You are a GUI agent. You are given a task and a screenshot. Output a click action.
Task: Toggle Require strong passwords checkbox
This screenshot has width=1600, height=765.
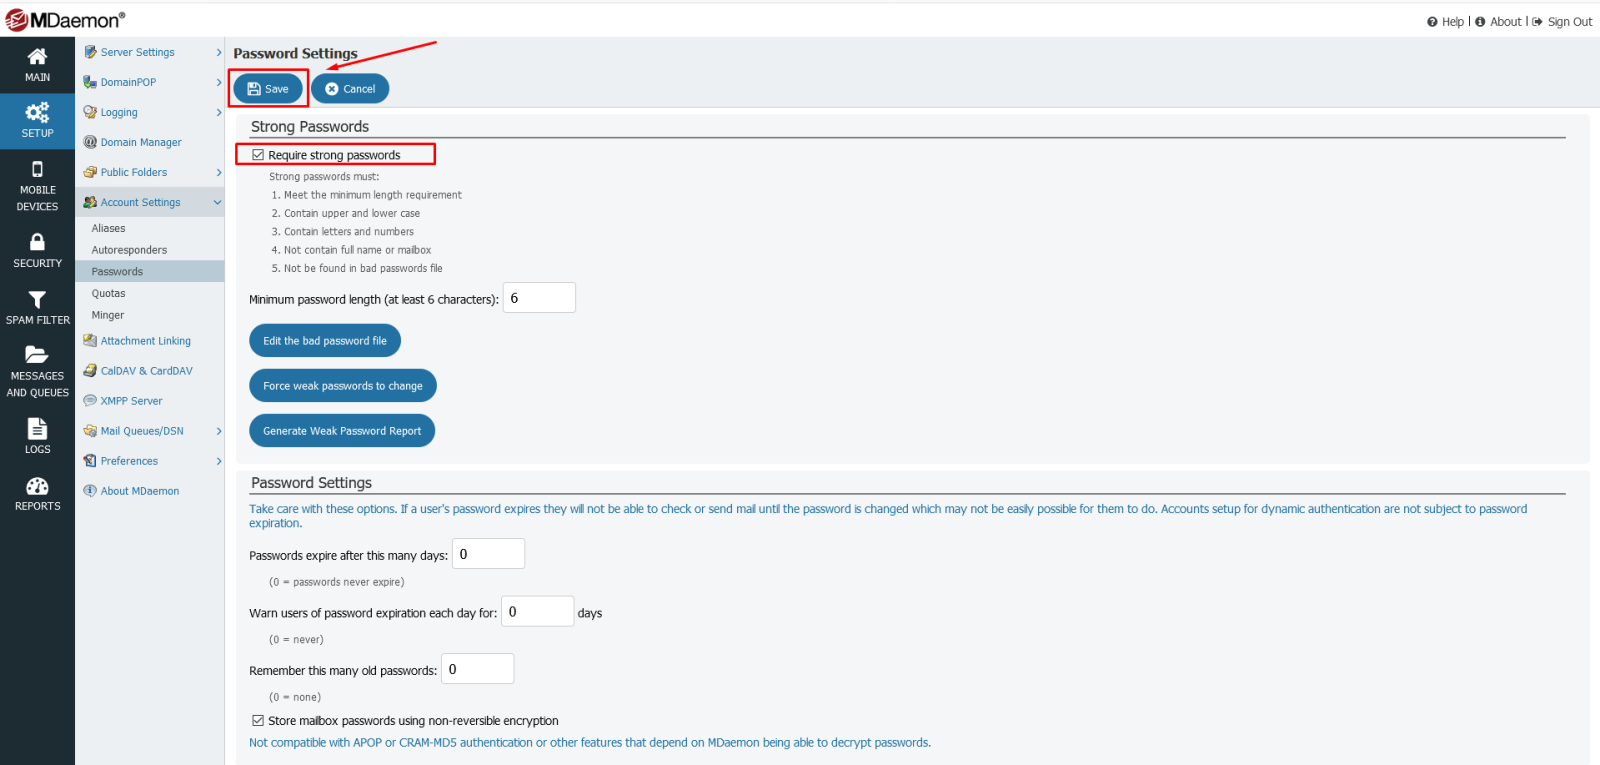[258, 155]
